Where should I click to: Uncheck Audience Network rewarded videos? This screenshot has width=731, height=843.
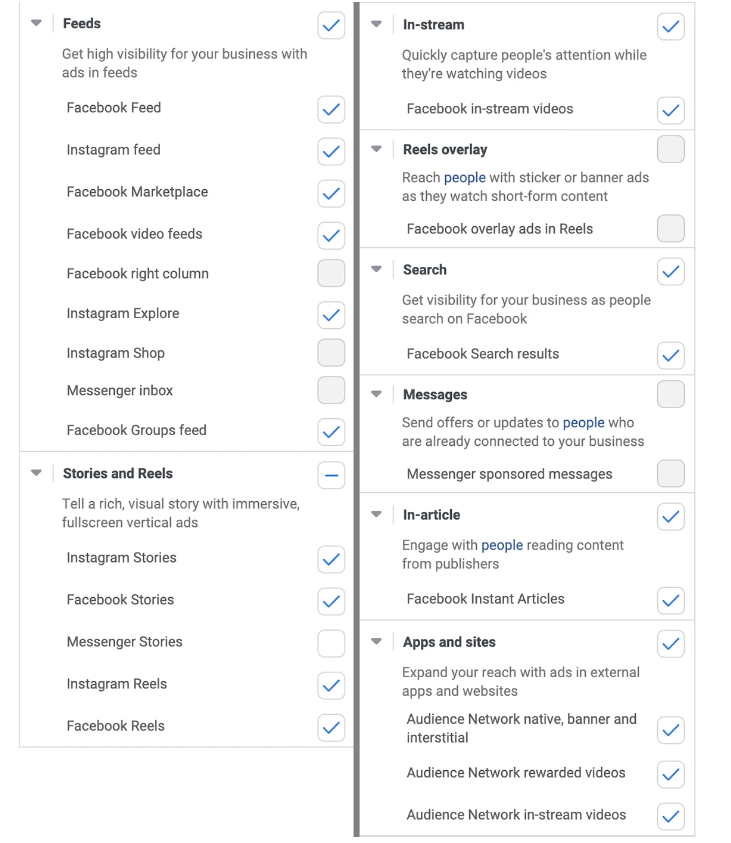671,773
